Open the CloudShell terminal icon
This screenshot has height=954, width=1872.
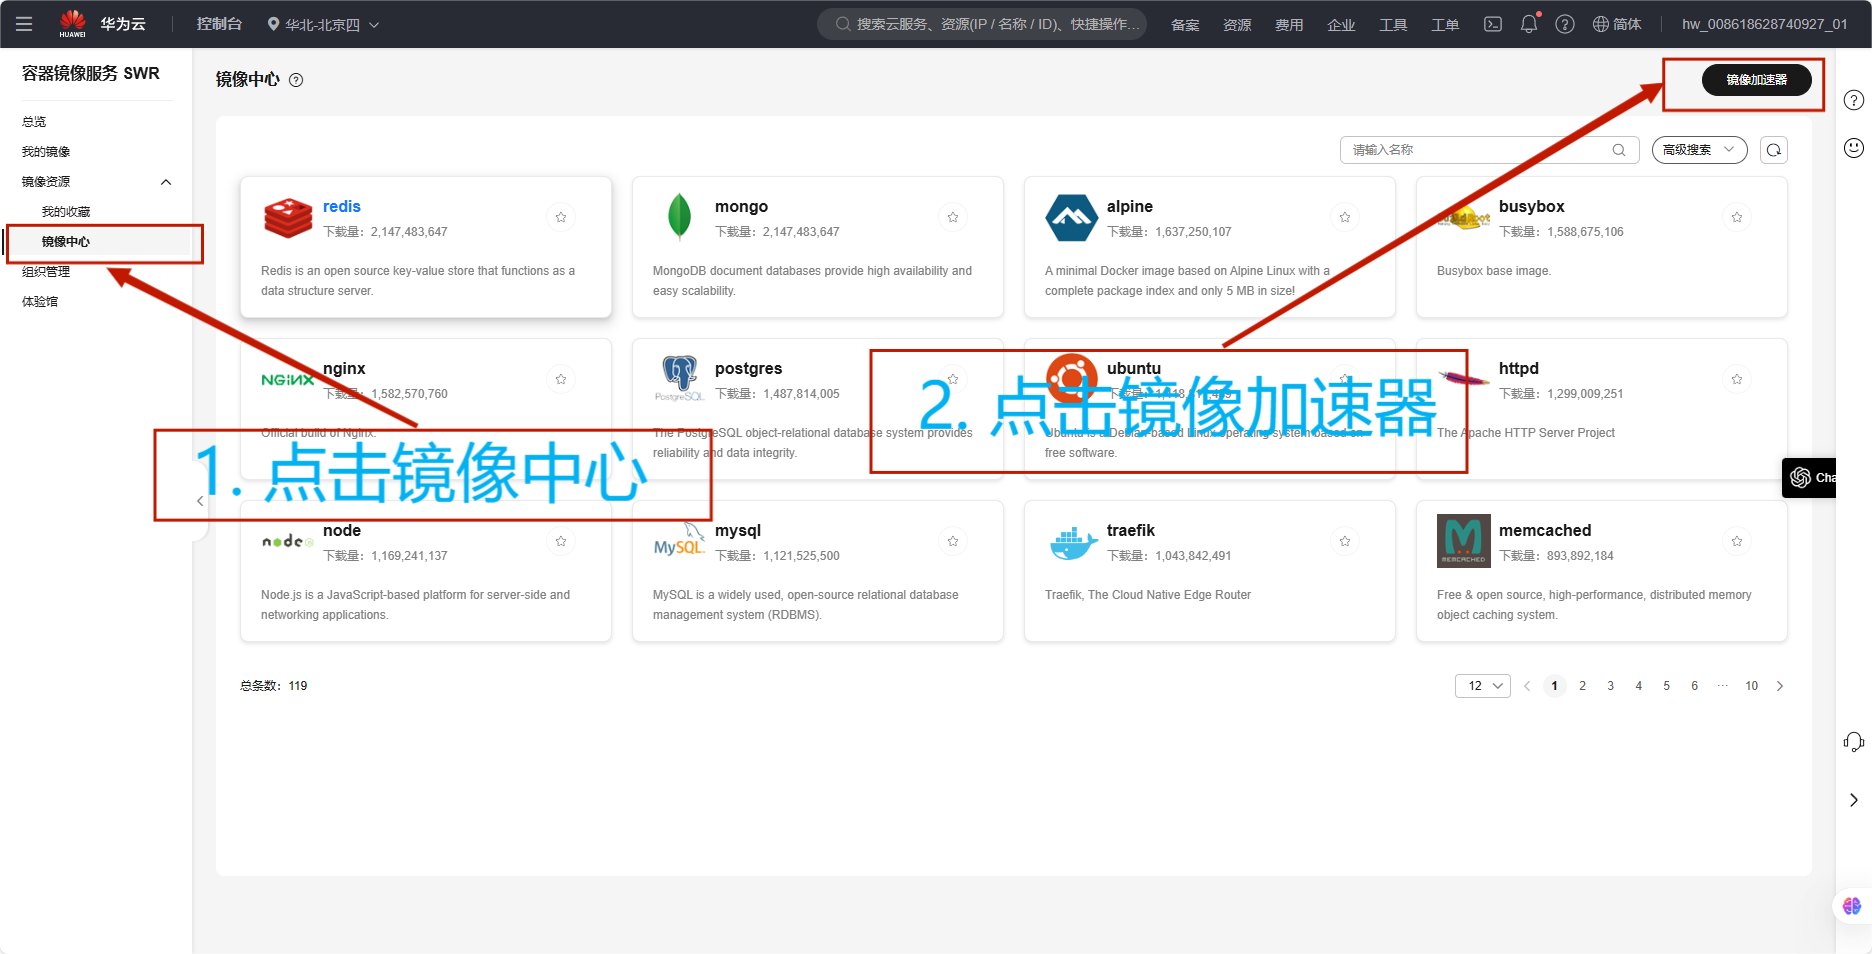[1492, 24]
